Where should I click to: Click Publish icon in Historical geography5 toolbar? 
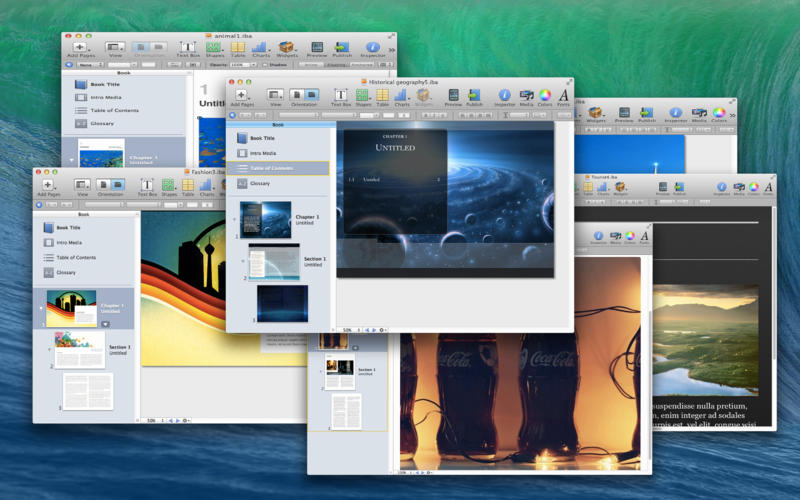click(474, 96)
